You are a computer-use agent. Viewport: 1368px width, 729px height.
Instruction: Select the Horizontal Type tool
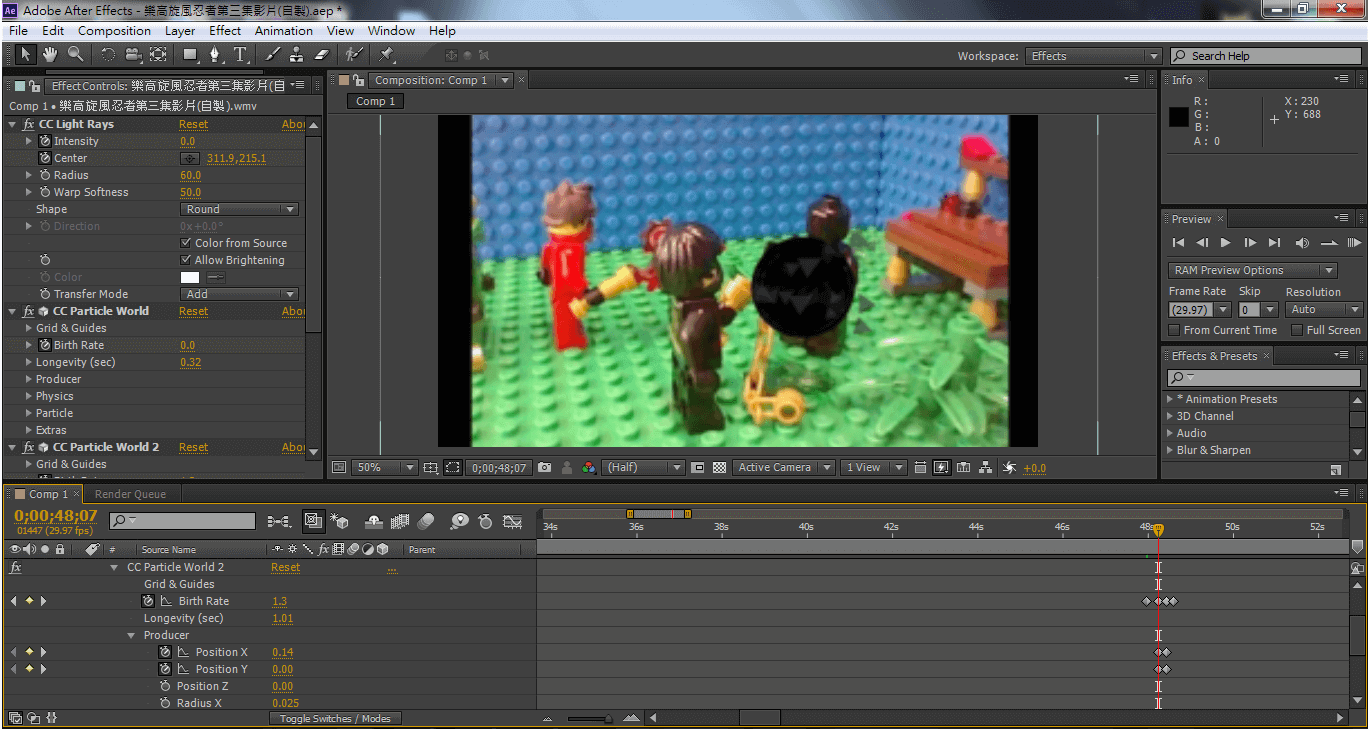point(240,55)
